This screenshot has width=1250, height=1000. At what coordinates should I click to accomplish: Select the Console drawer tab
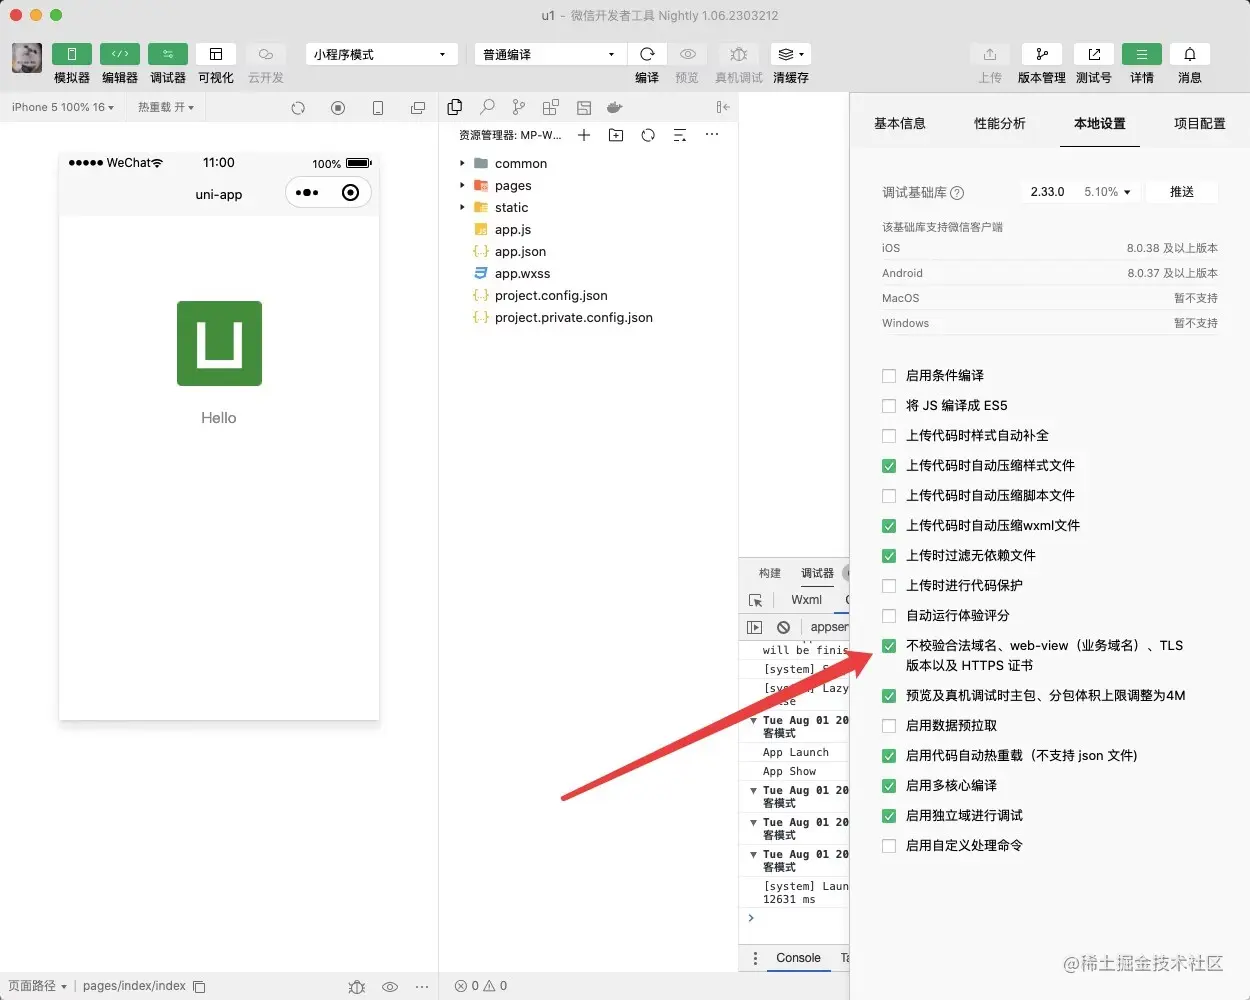(798, 958)
